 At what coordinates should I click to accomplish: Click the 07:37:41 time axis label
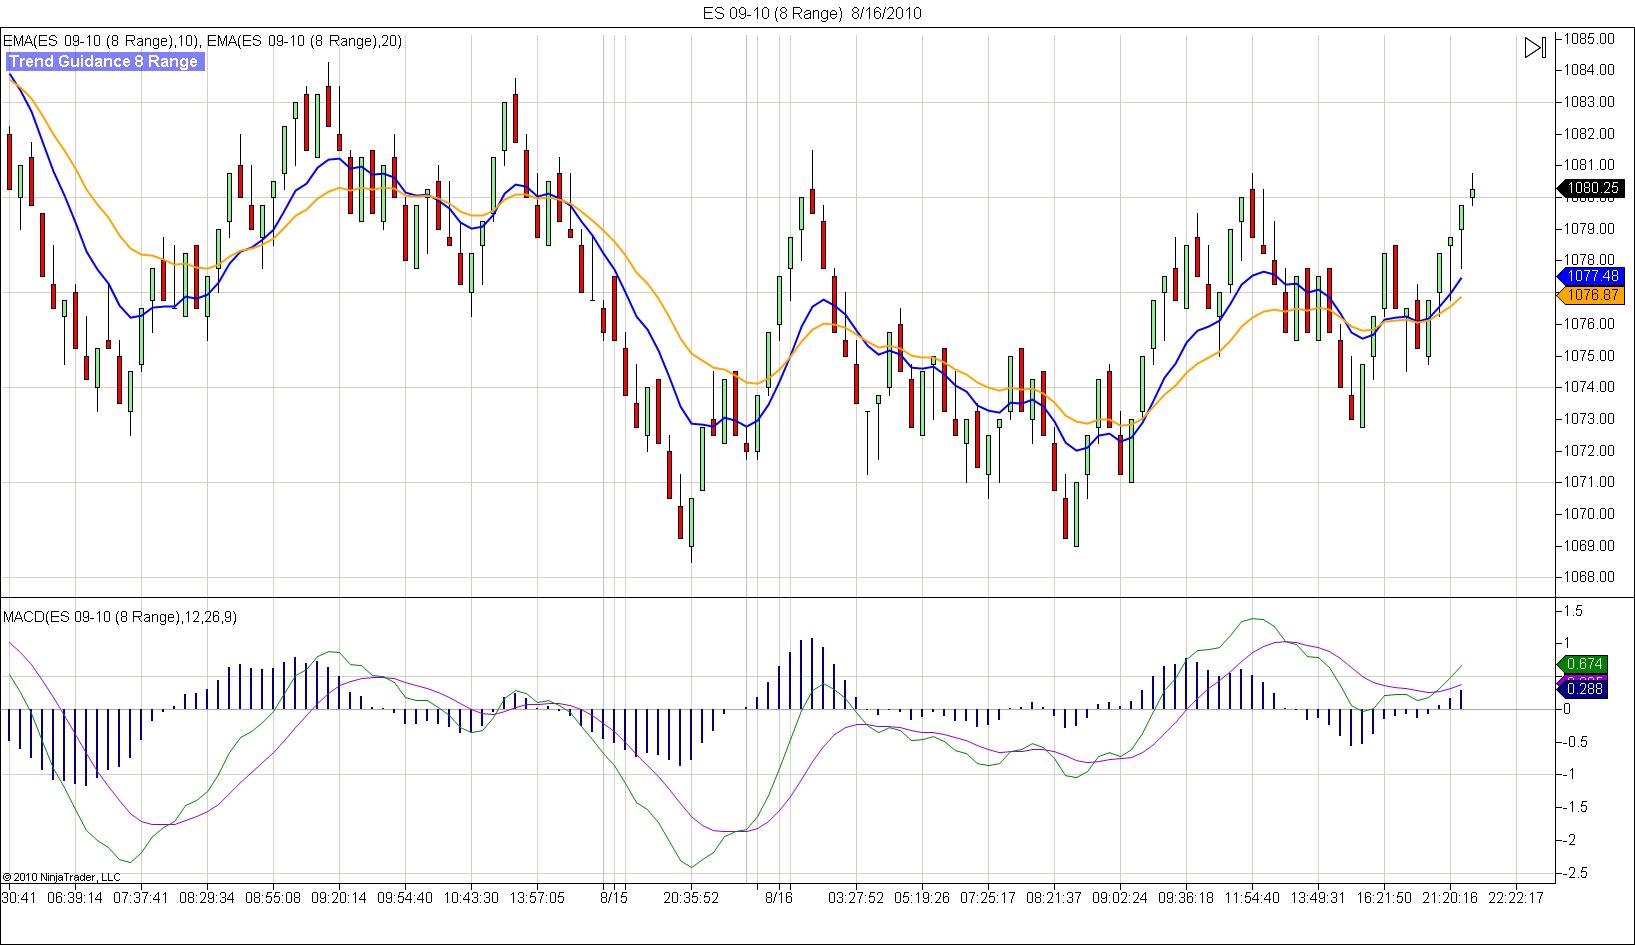coord(141,898)
